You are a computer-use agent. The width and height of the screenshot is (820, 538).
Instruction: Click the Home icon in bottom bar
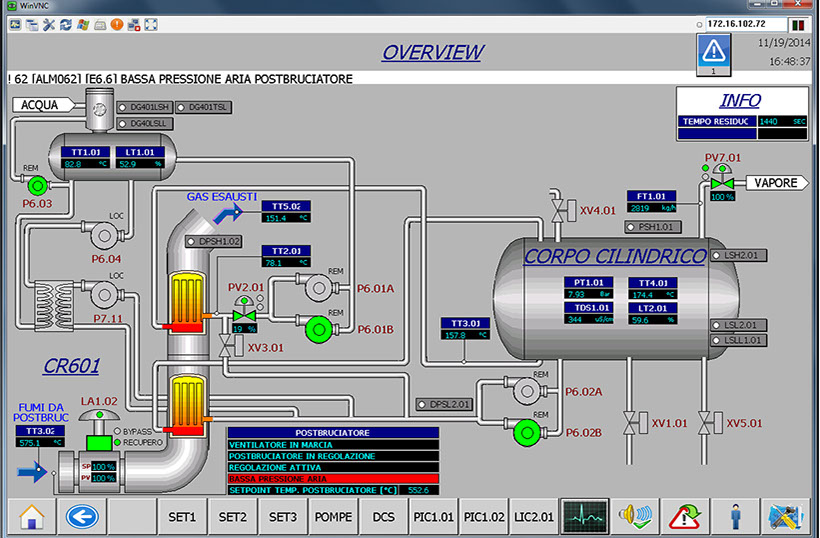pyautogui.click(x=32, y=516)
